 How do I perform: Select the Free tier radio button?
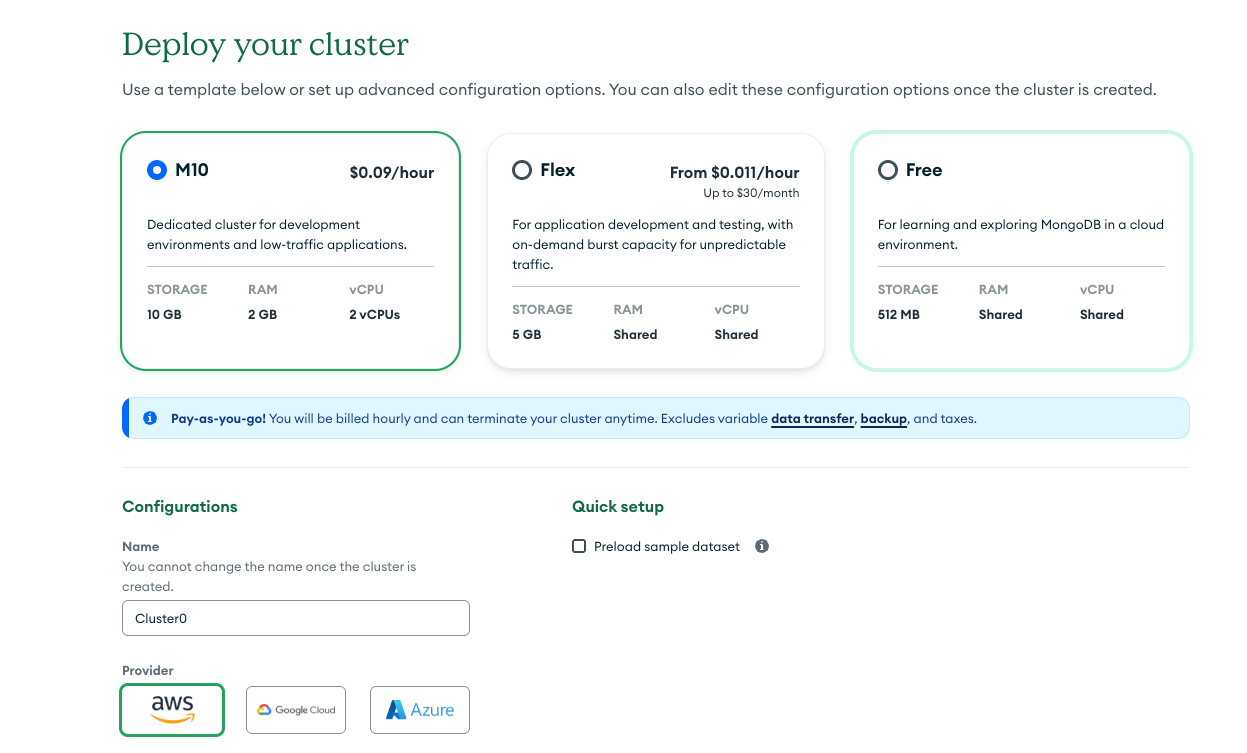pos(888,170)
